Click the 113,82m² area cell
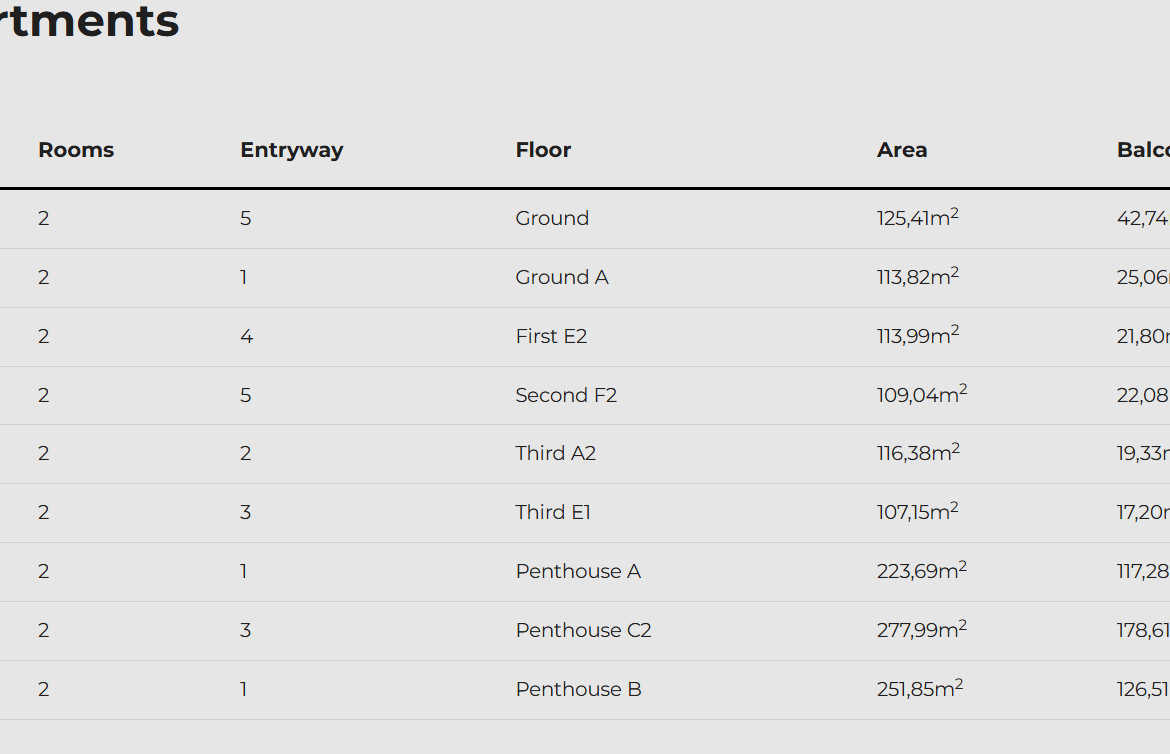This screenshot has height=754, width=1170. point(917,277)
